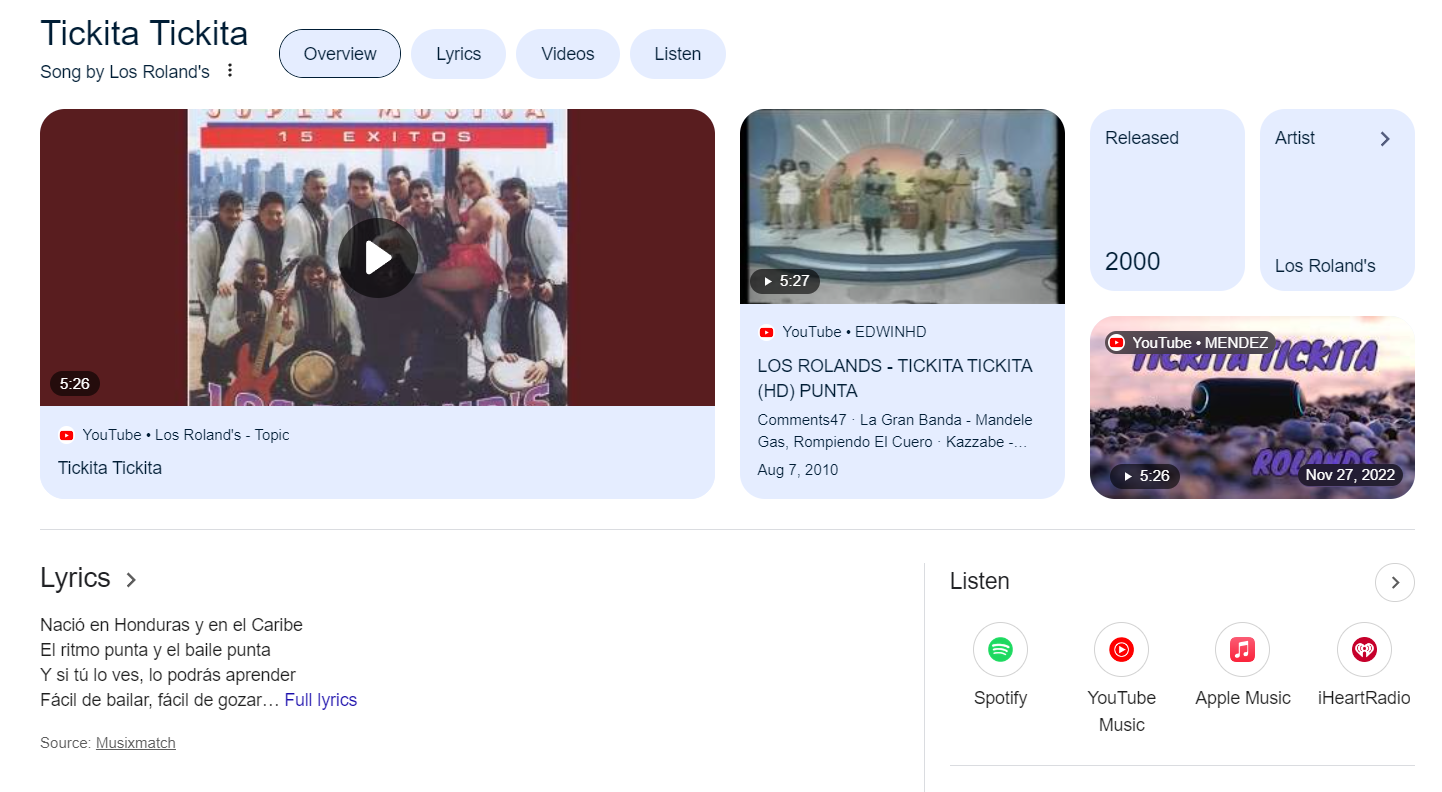Click the lyric line 'Y si tú lo ves, lo podrás aprender'
1442x792 pixels.
point(168,675)
